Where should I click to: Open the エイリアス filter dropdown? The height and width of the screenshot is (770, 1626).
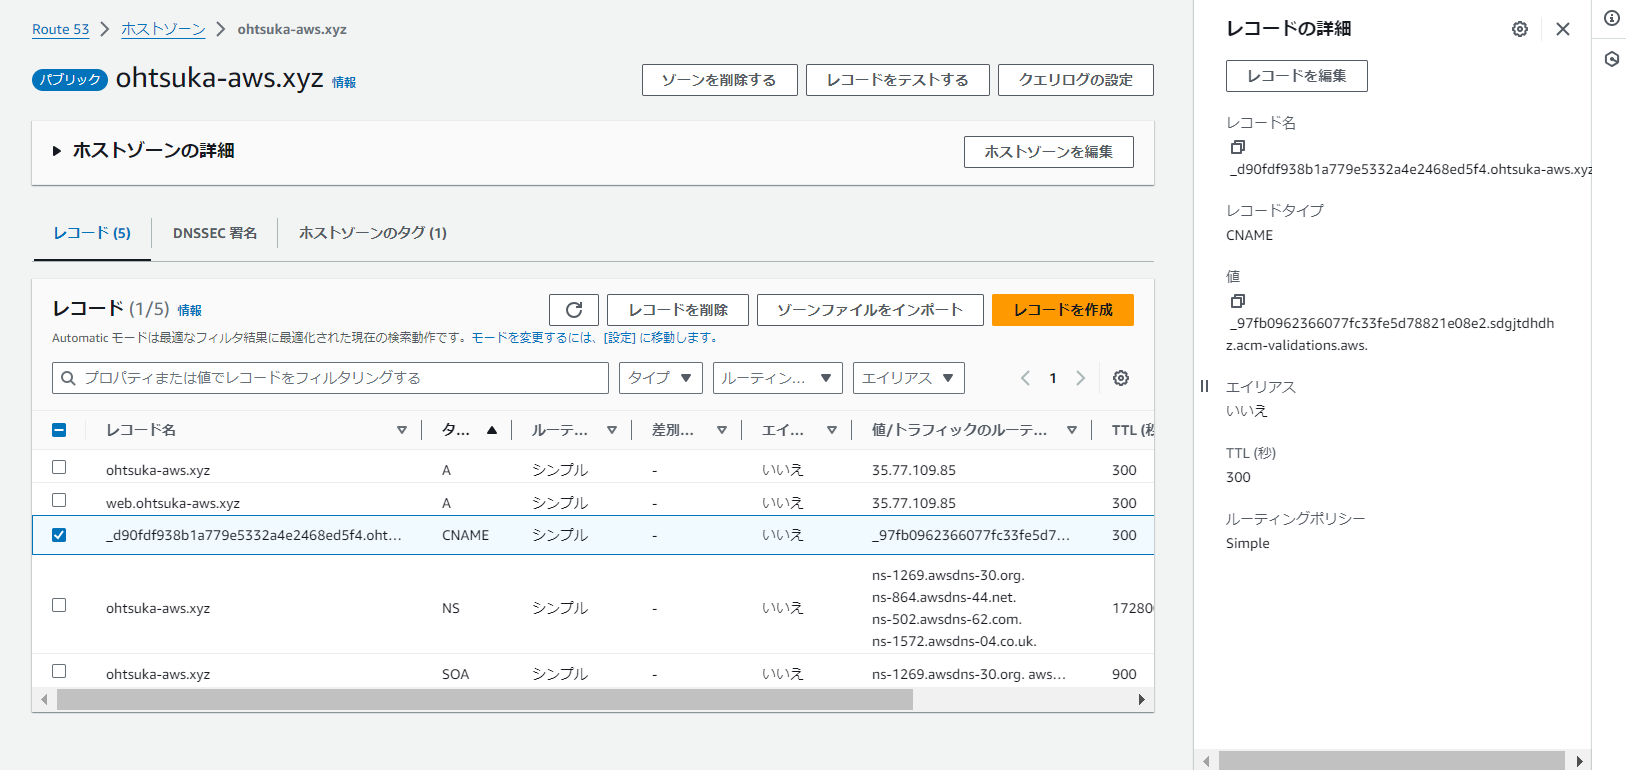coord(909,378)
